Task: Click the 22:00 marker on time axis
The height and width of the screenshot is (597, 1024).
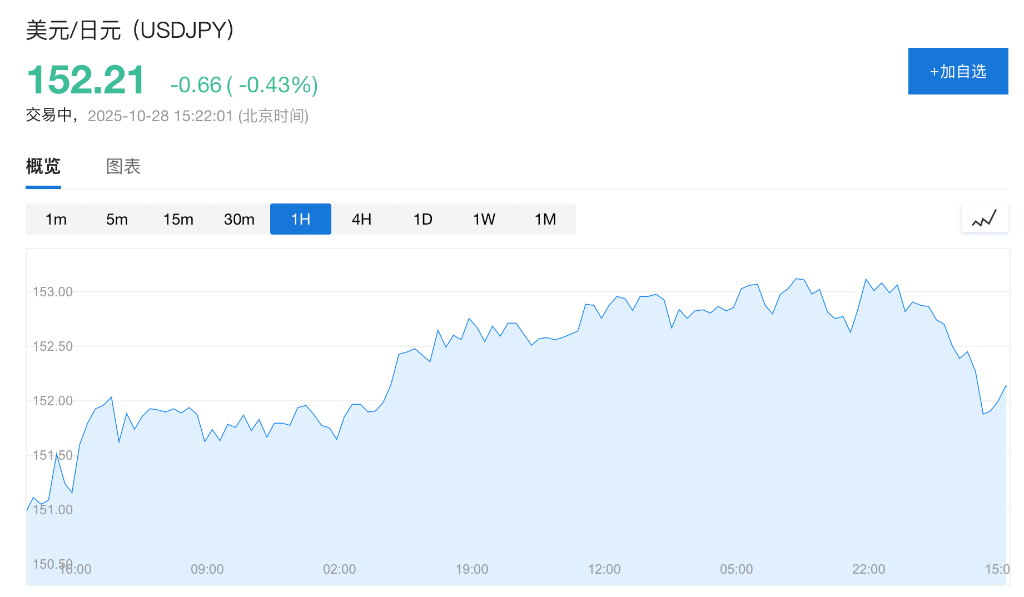Action: pos(868,569)
